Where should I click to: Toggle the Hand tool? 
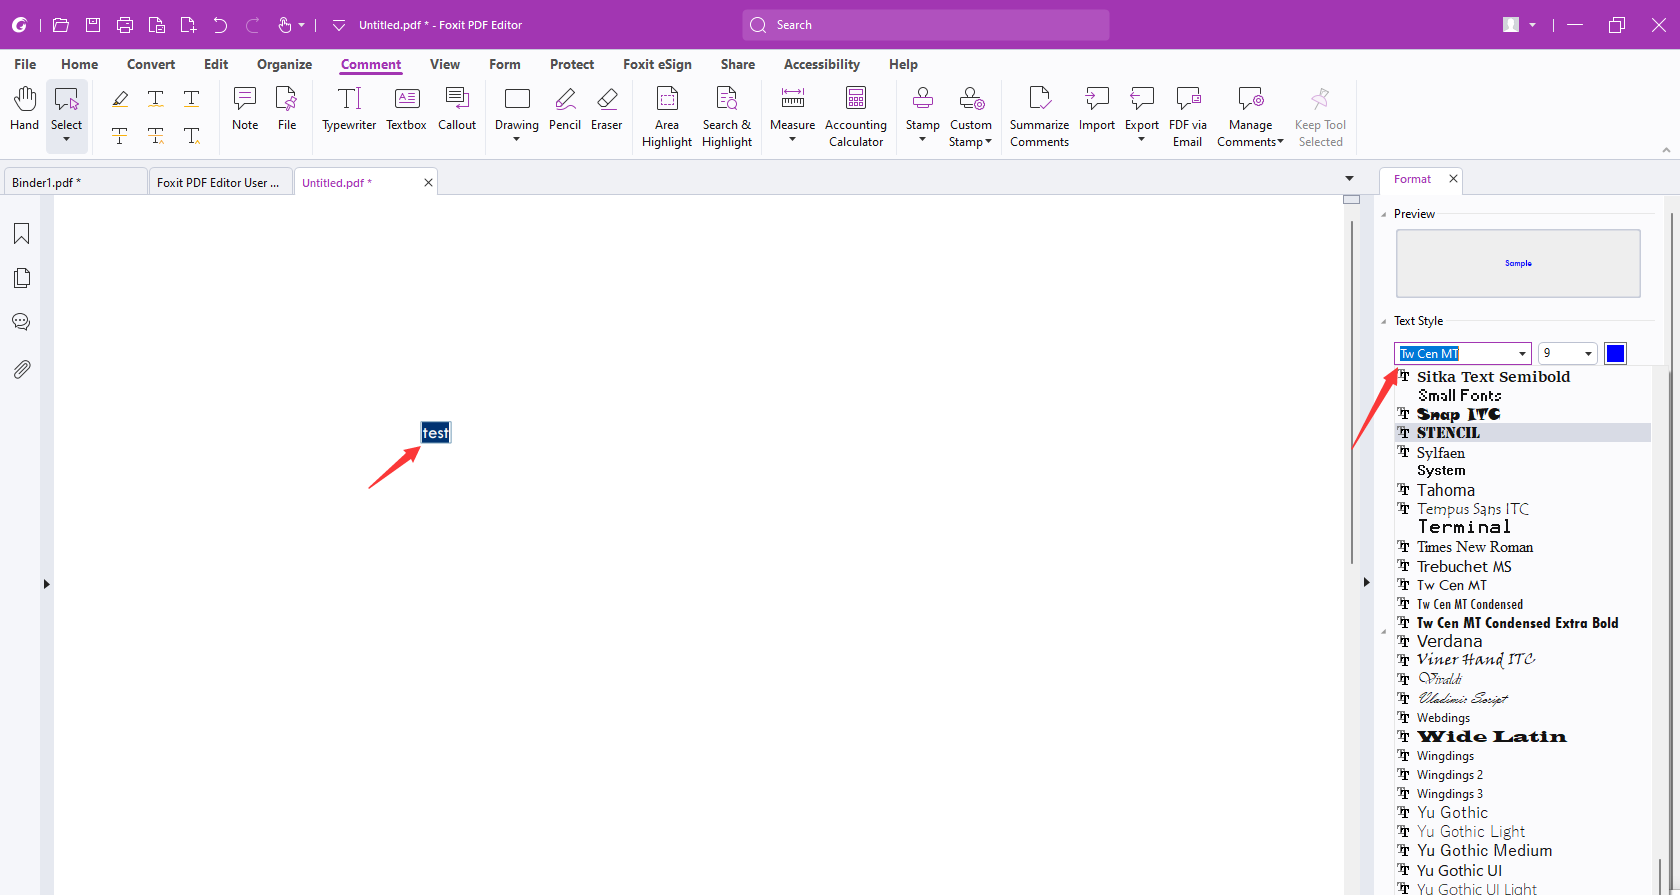click(24, 109)
